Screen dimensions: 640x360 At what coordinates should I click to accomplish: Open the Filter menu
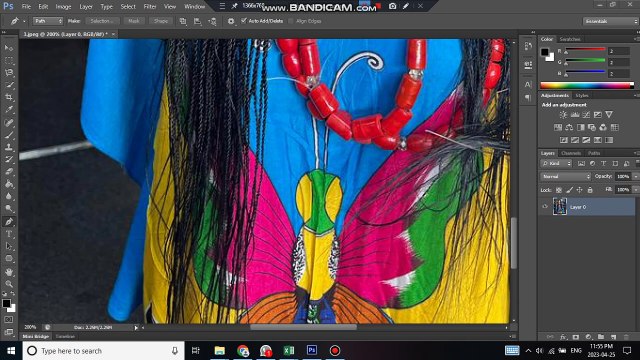(150, 7)
